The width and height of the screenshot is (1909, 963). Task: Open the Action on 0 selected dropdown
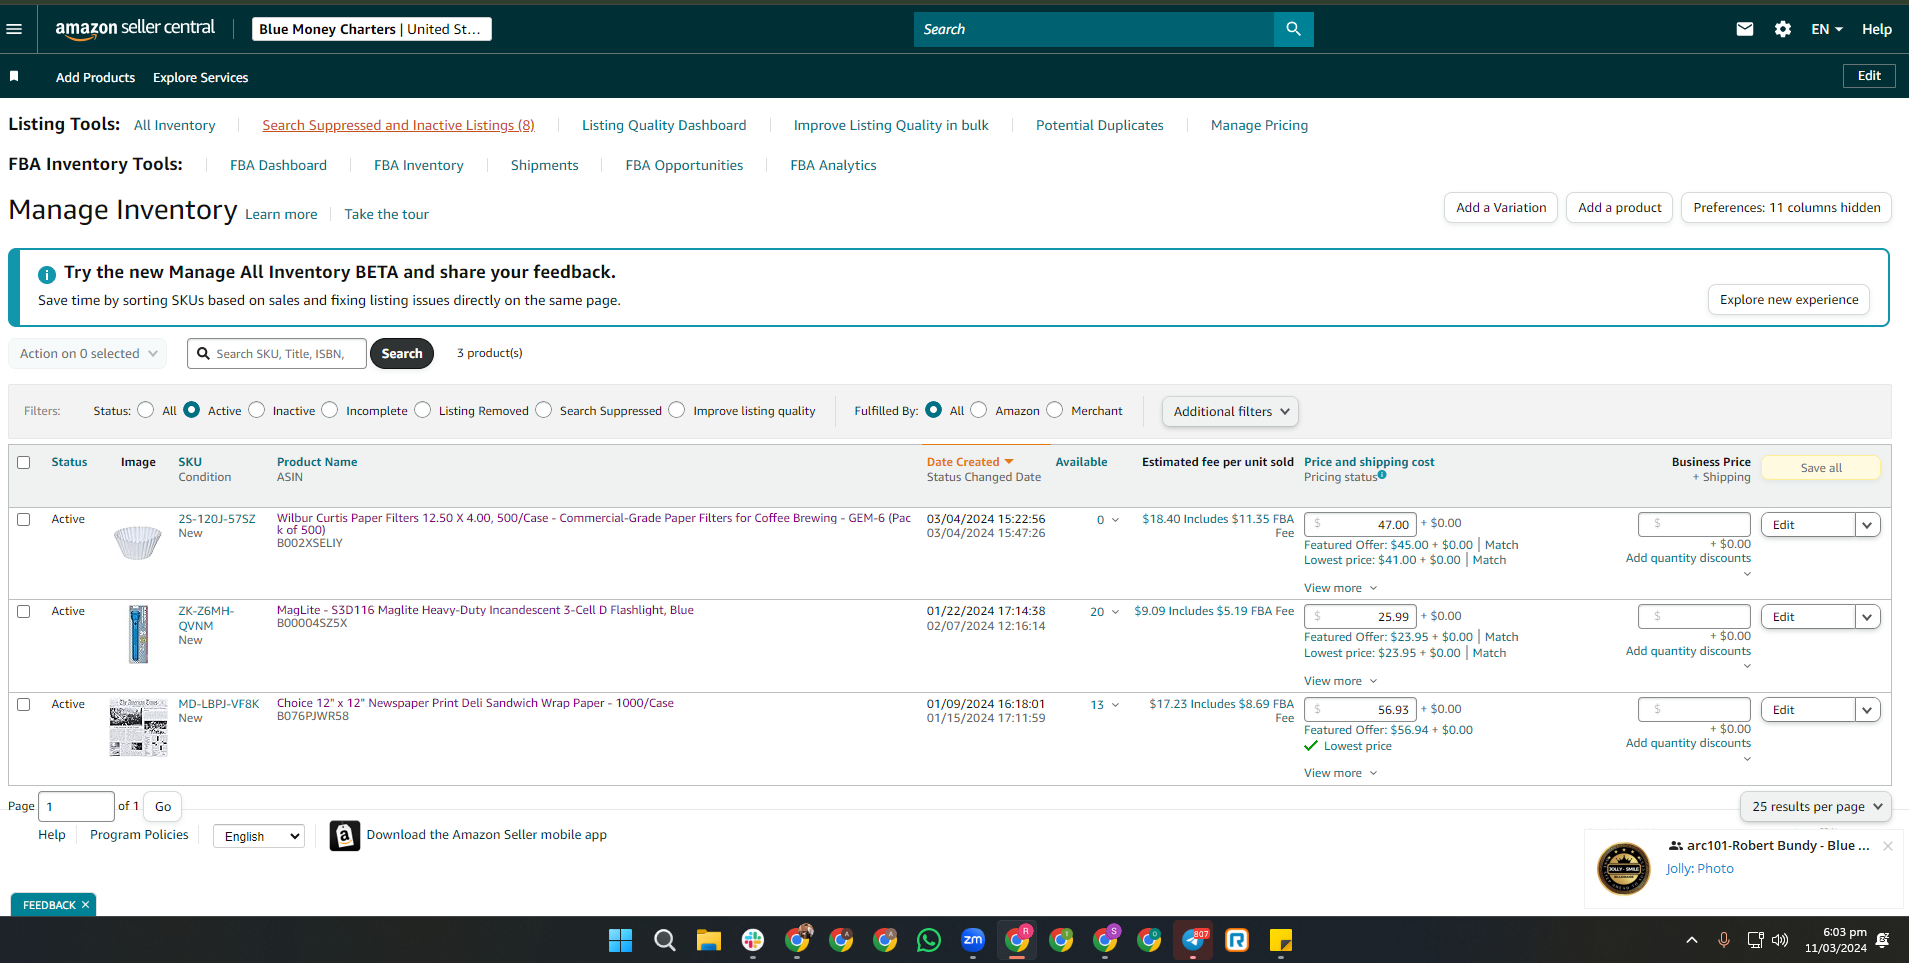pyautogui.click(x=89, y=353)
